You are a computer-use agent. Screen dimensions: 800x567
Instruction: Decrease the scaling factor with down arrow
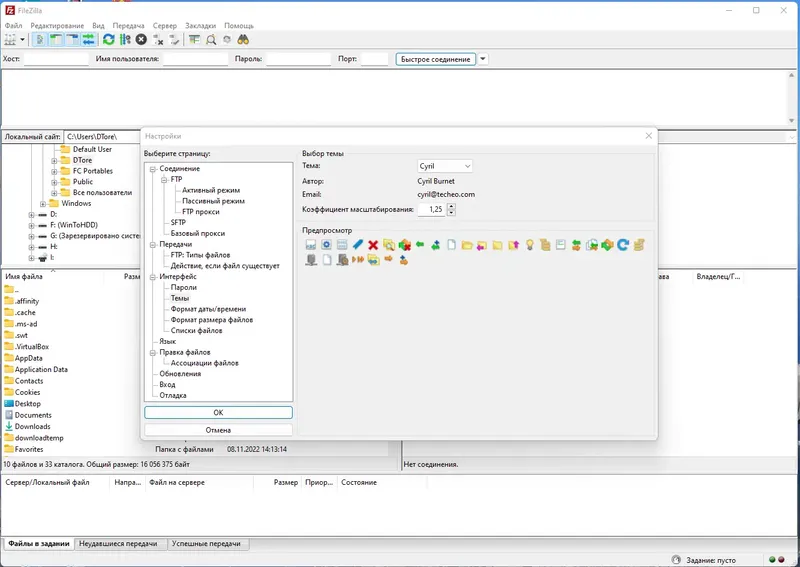[451, 213]
